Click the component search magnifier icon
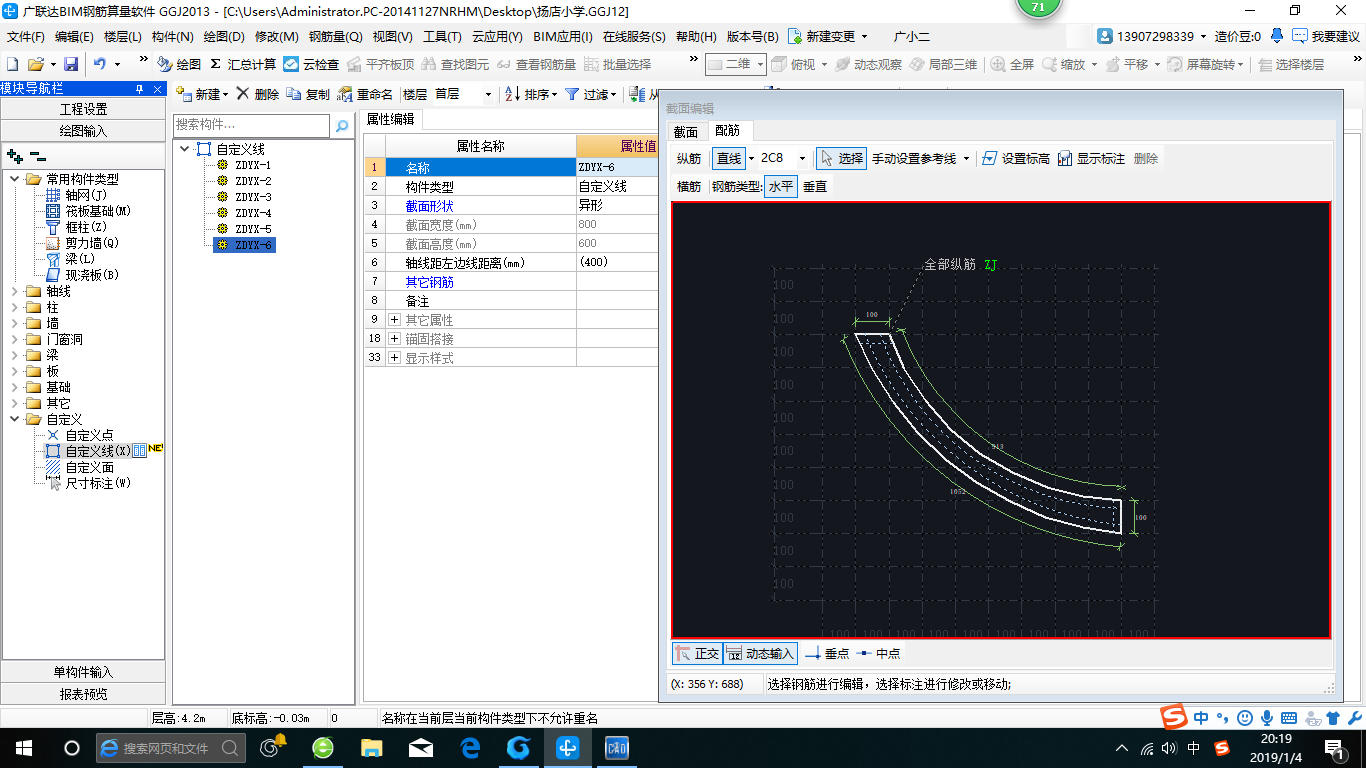The width and height of the screenshot is (1366, 768). (342, 125)
